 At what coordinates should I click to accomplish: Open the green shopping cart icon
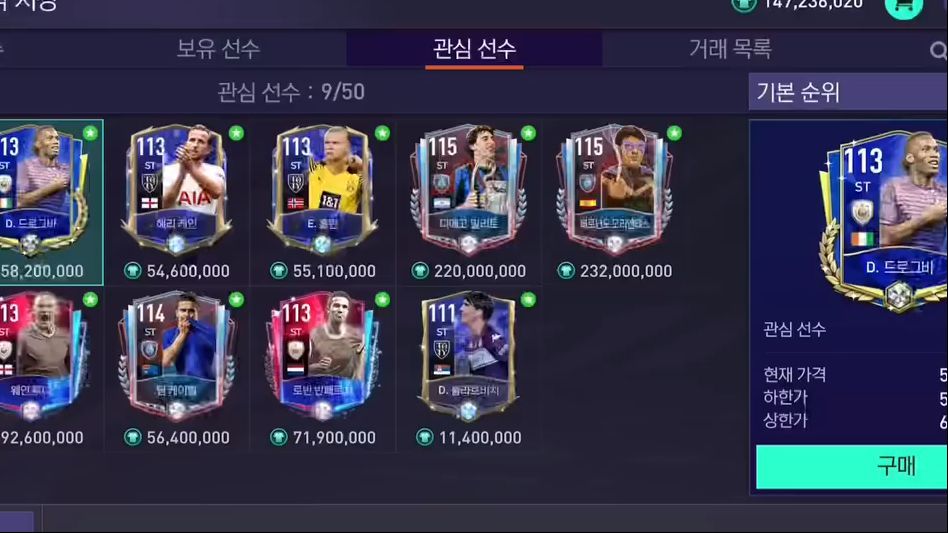pyautogui.click(x=903, y=7)
